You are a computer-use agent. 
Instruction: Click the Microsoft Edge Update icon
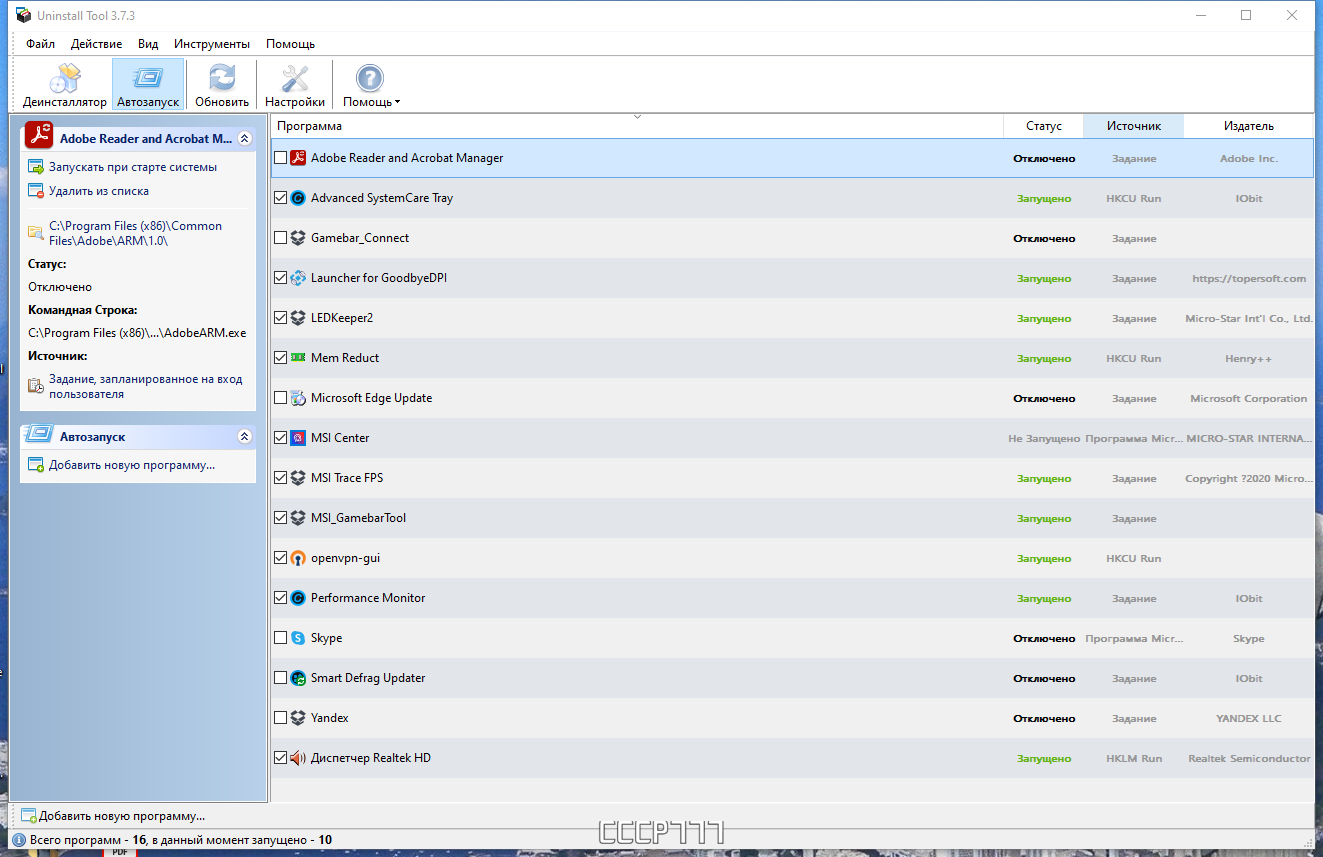click(297, 398)
